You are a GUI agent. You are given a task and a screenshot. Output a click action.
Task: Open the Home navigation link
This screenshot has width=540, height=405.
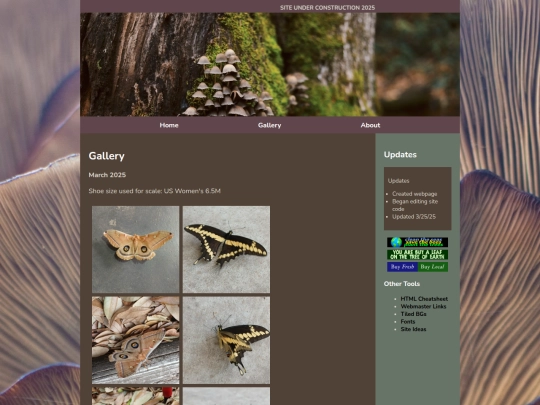point(169,125)
